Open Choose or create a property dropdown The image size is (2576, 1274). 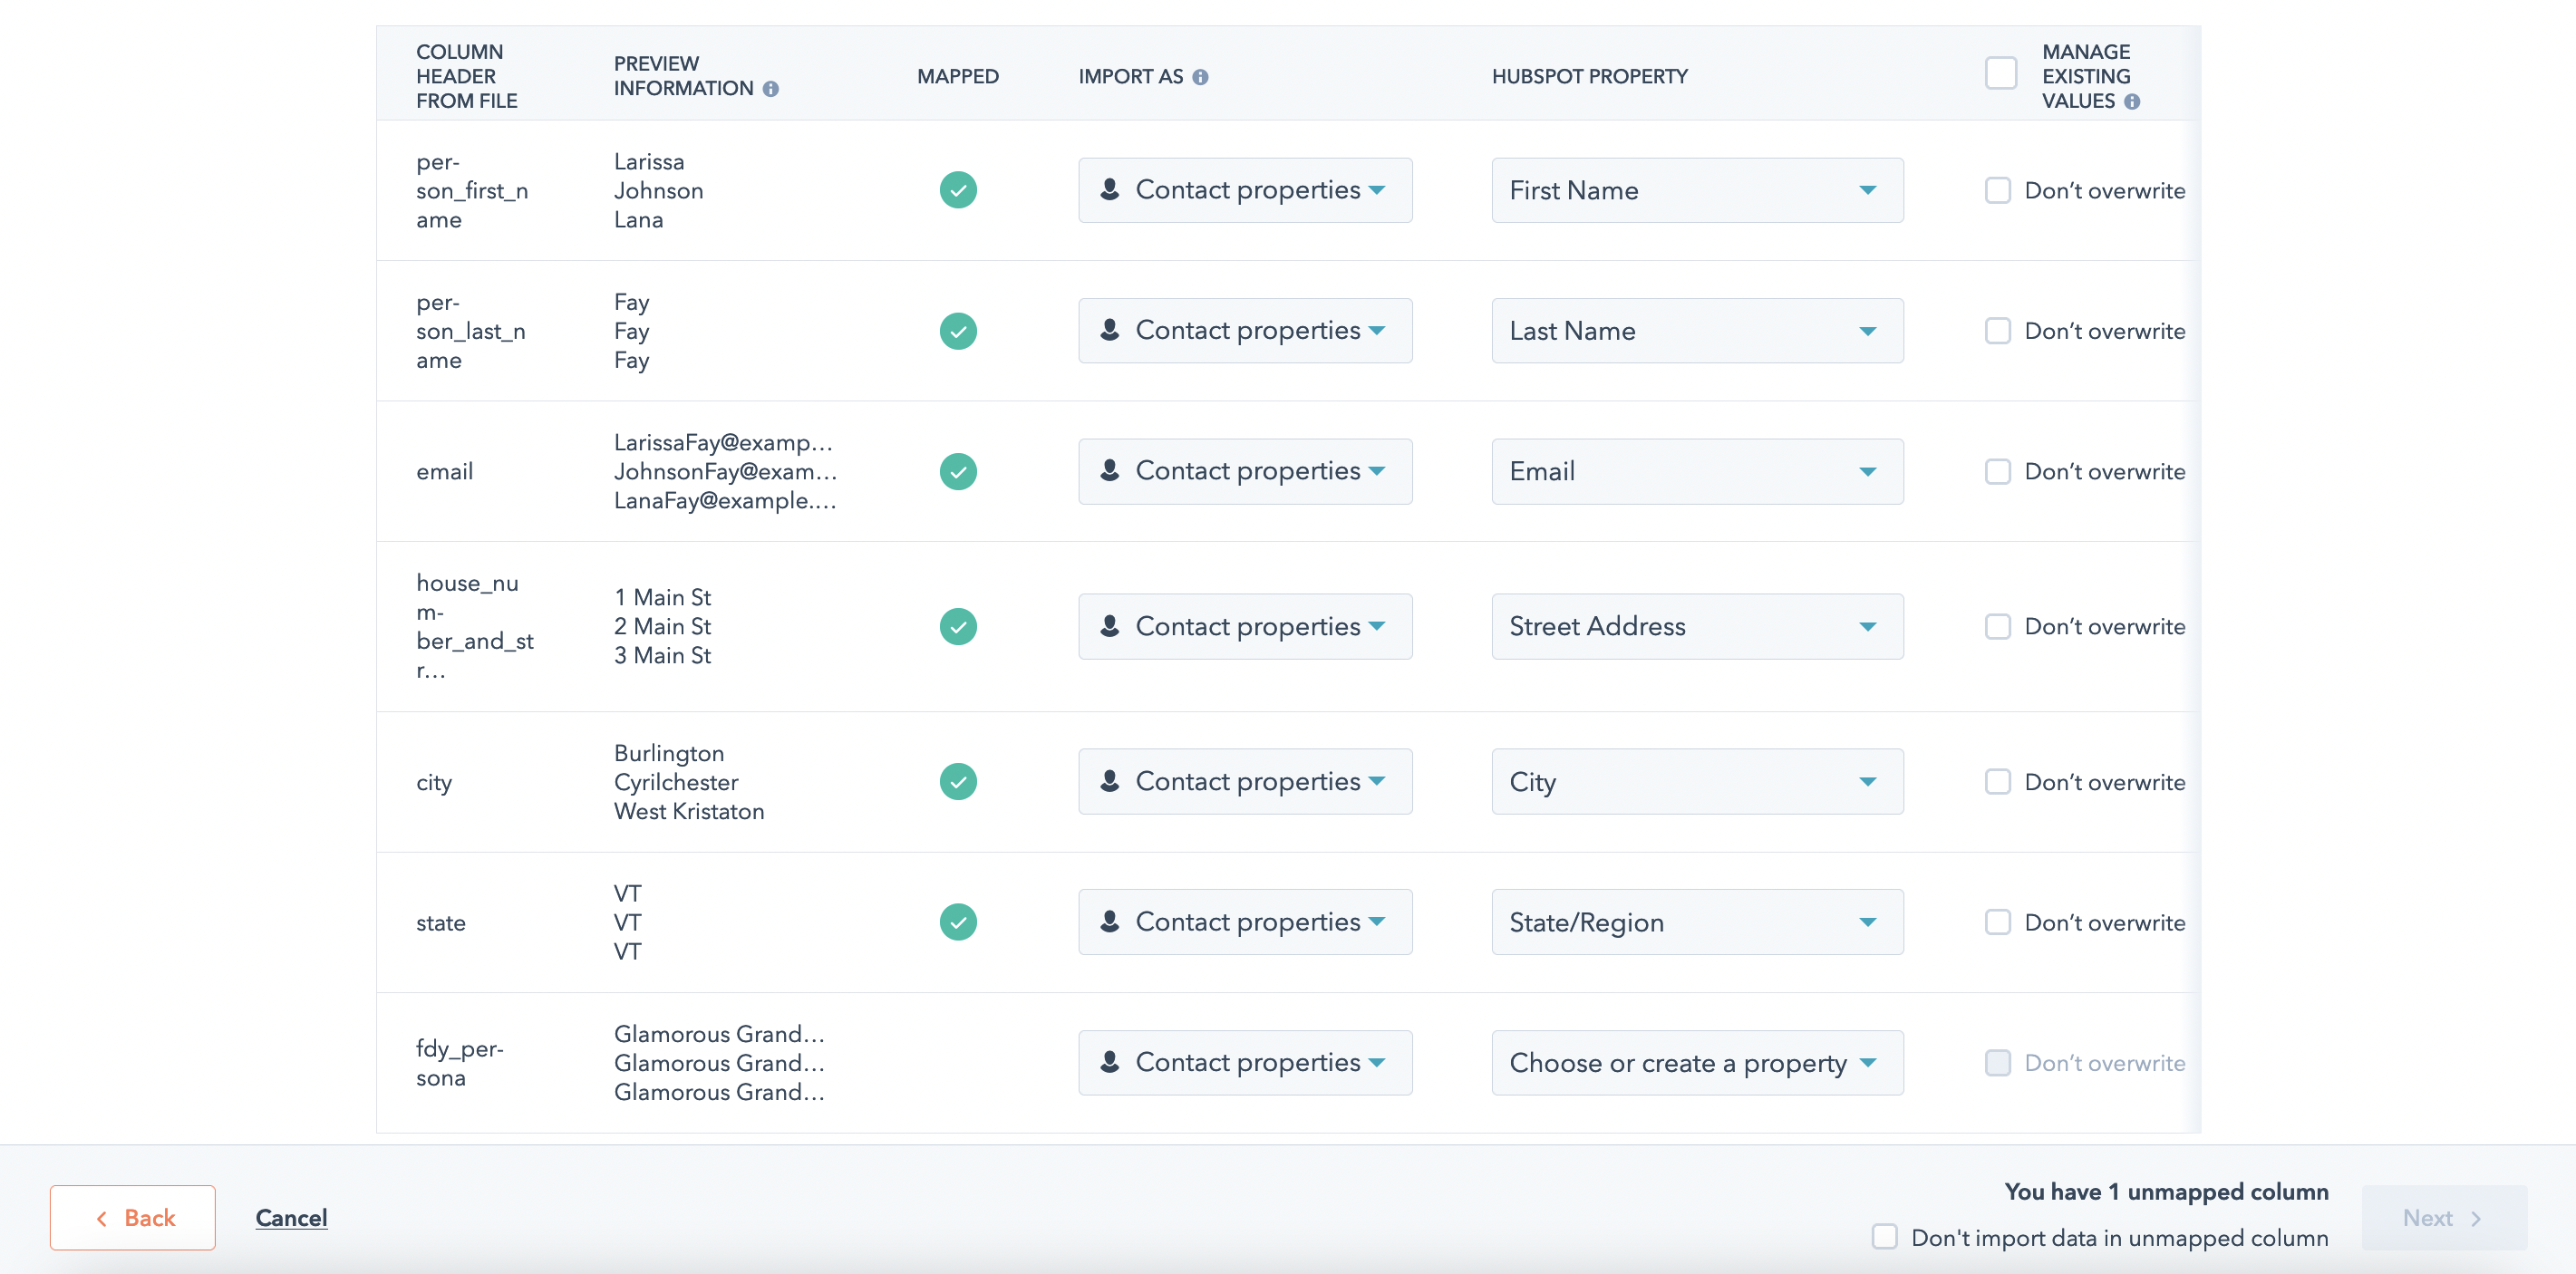1697,1062
